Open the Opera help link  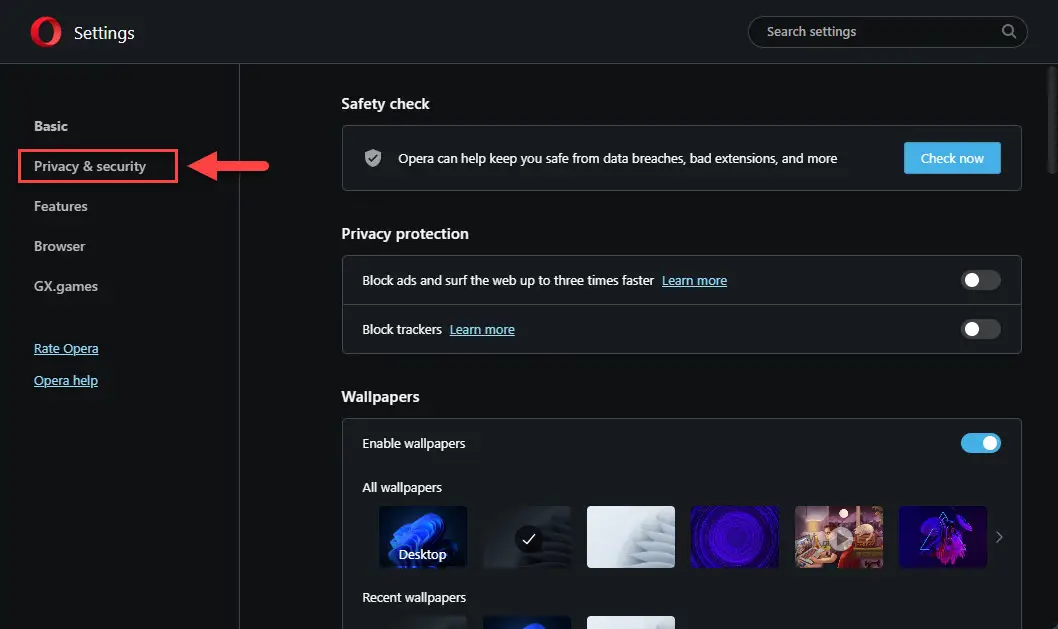(66, 381)
